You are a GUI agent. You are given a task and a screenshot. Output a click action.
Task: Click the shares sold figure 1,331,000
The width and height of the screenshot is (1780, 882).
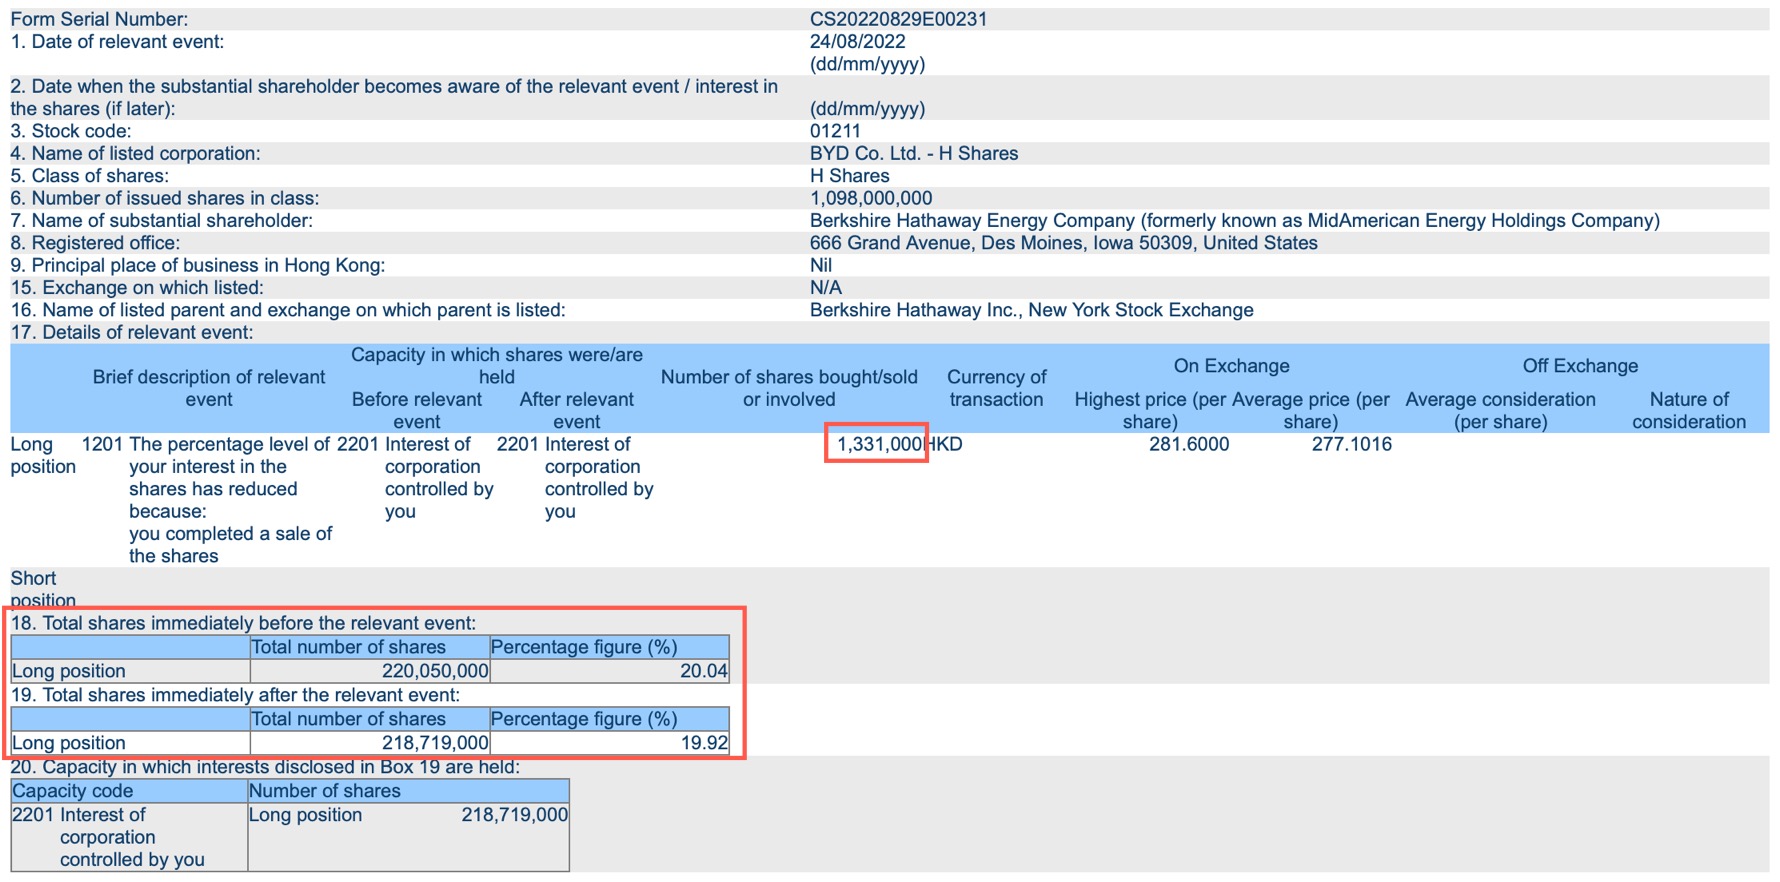coord(879,444)
